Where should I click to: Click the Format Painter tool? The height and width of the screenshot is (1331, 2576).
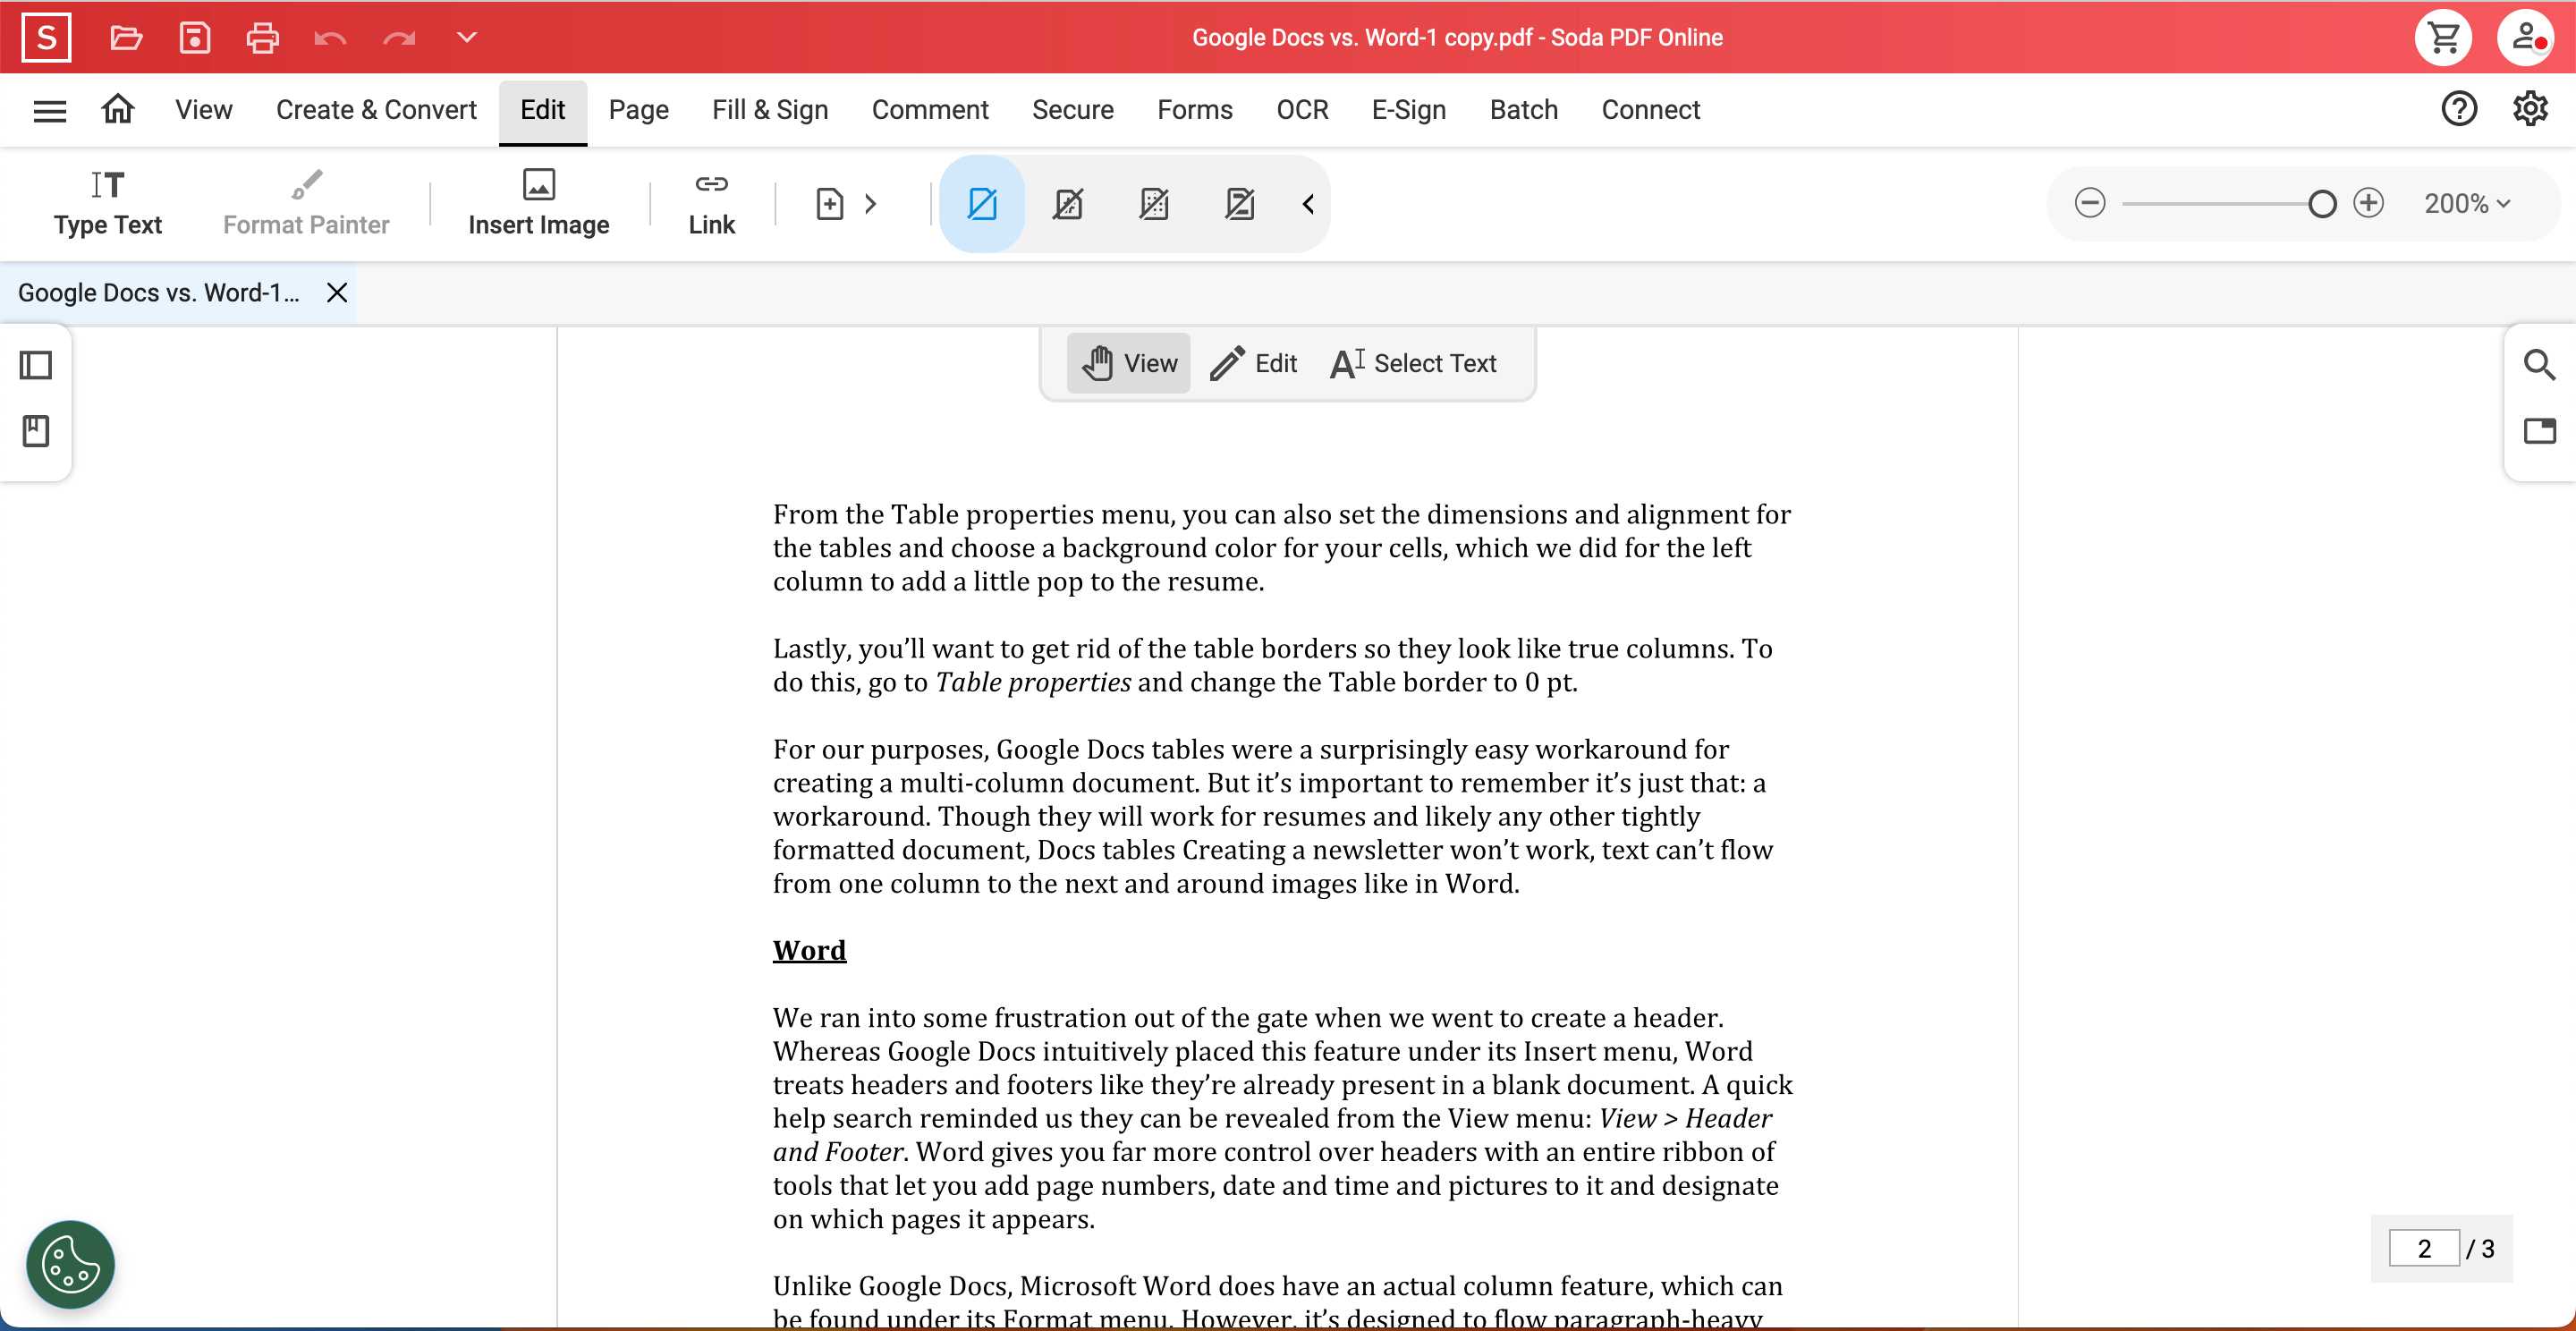(x=306, y=204)
